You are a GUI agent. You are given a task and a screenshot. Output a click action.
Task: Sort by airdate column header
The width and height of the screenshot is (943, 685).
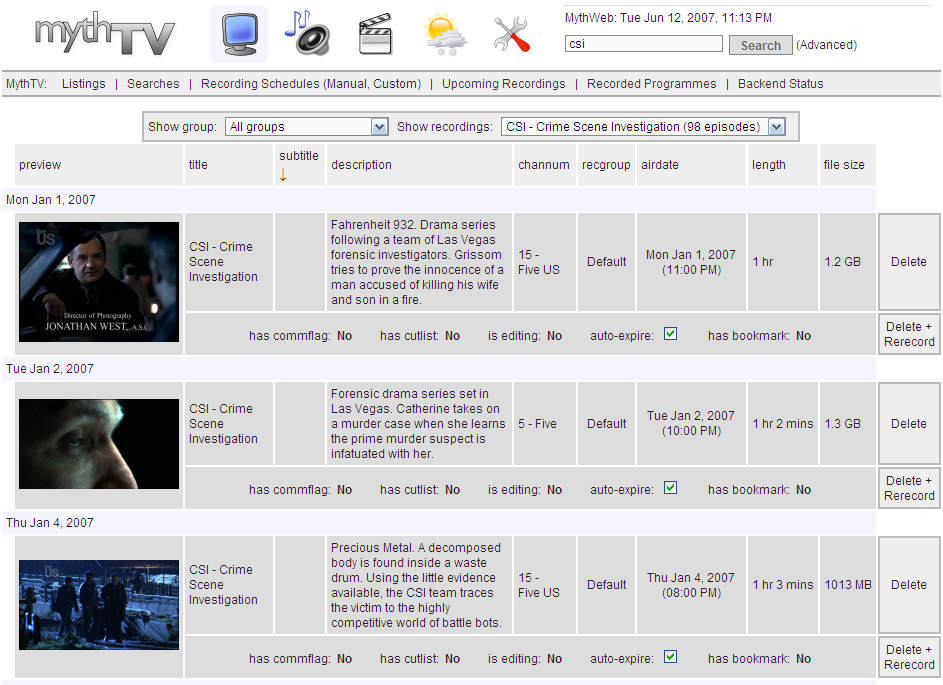(x=660, y=165)
